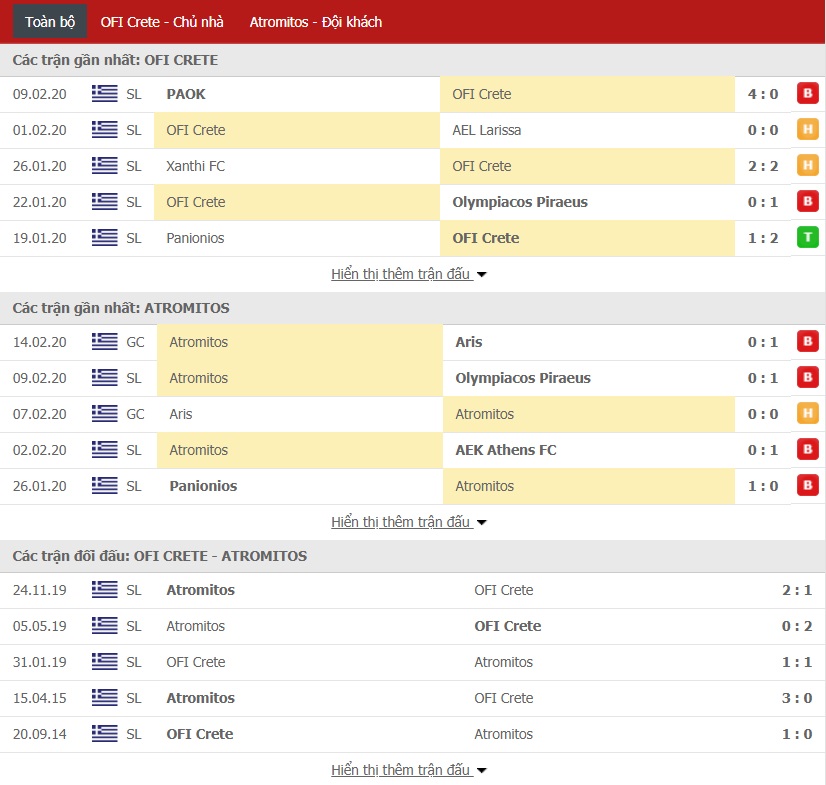Click the flag in the 09.02.20 Atromitos-Olympiacos row
This screenshot has height=785, width=826.
click(x=104, y=378)
